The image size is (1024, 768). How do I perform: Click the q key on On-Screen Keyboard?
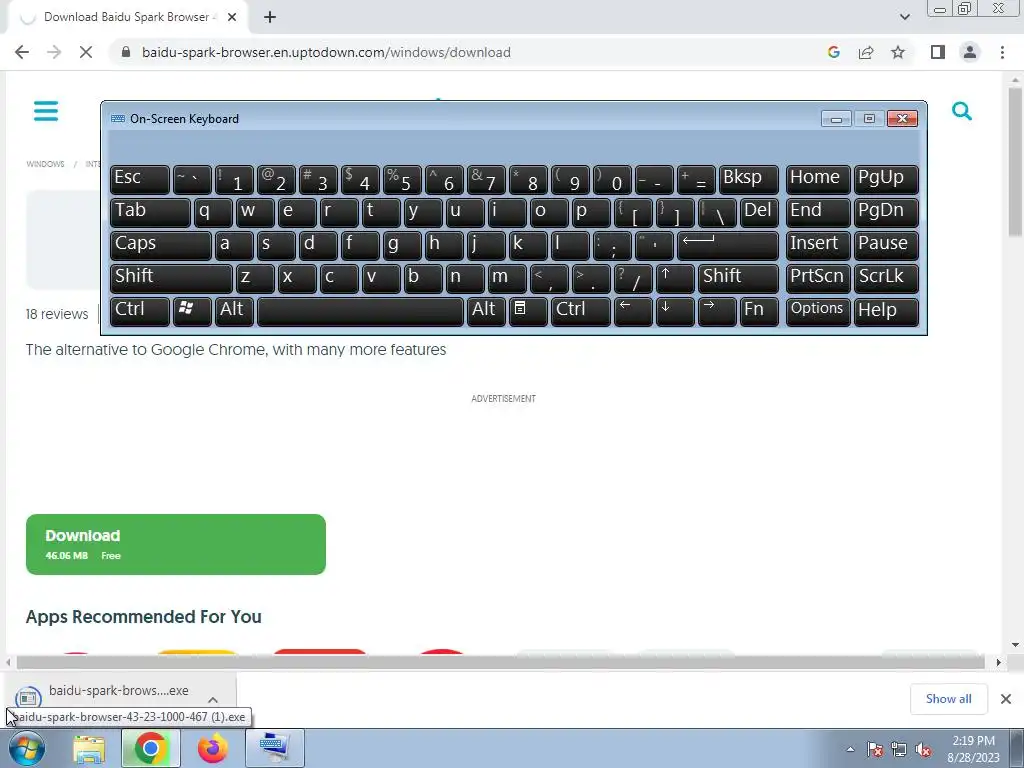213,212
